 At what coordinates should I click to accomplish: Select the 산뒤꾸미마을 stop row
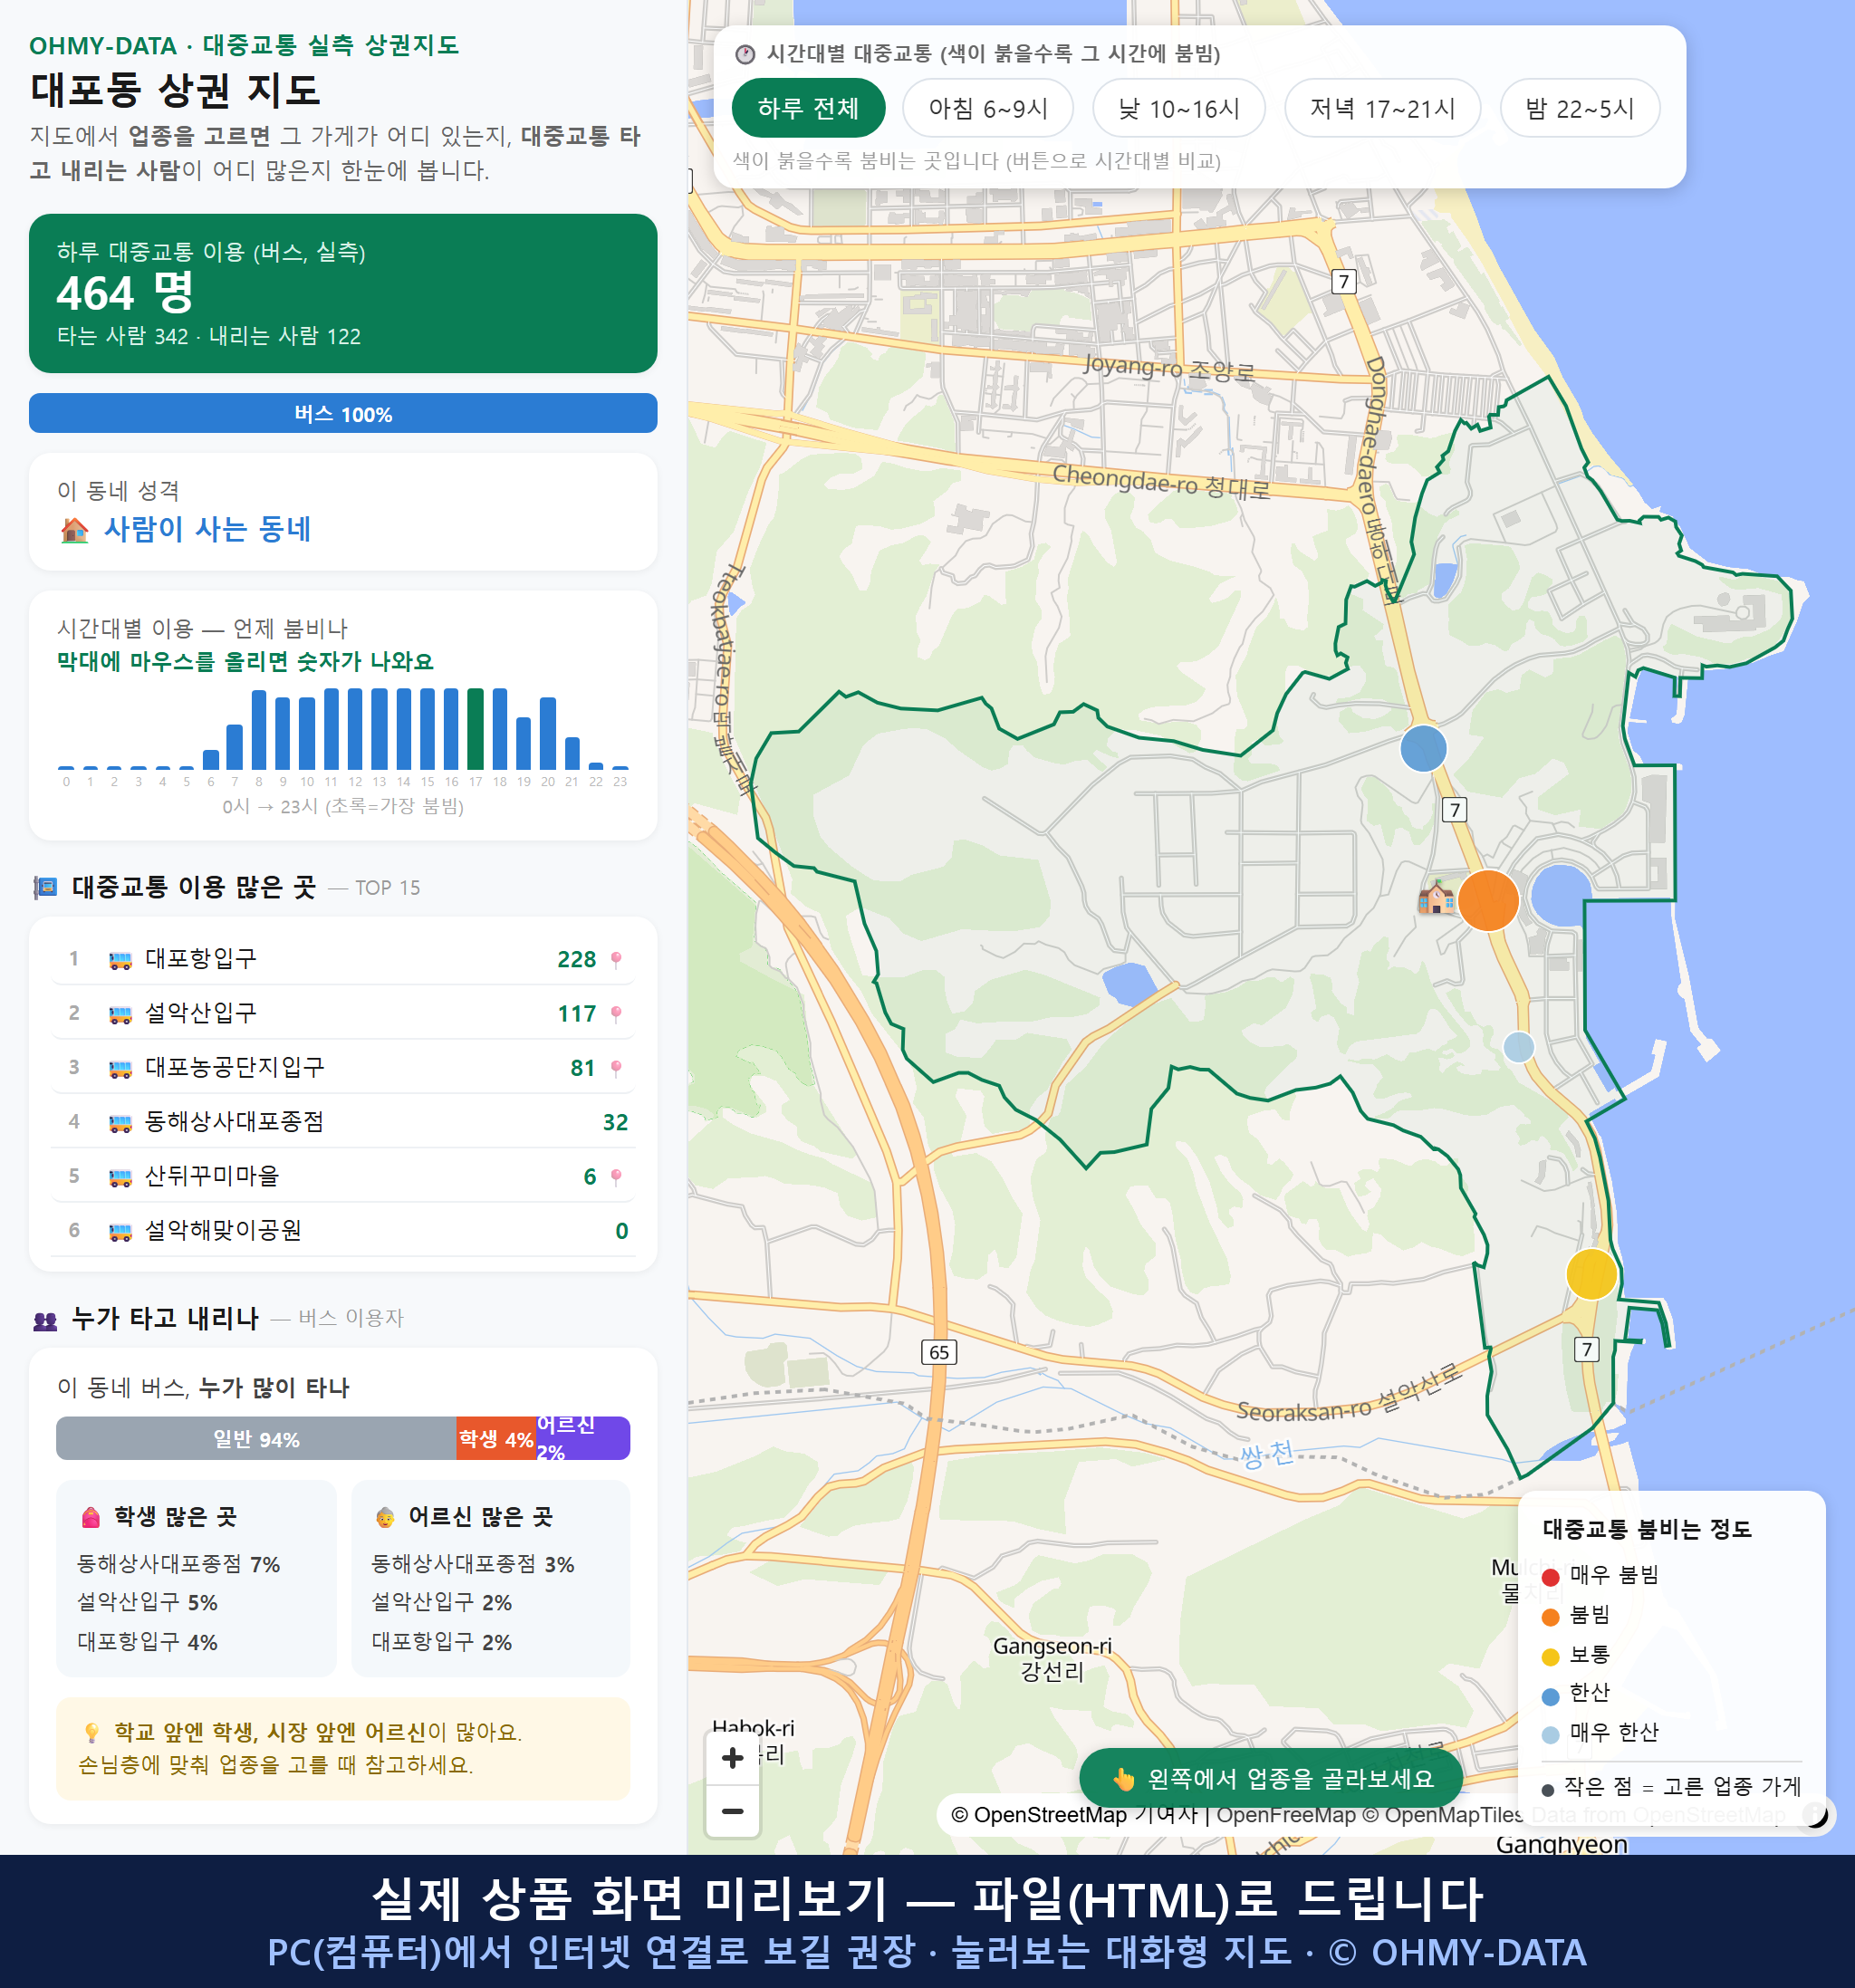point(343,1176)
